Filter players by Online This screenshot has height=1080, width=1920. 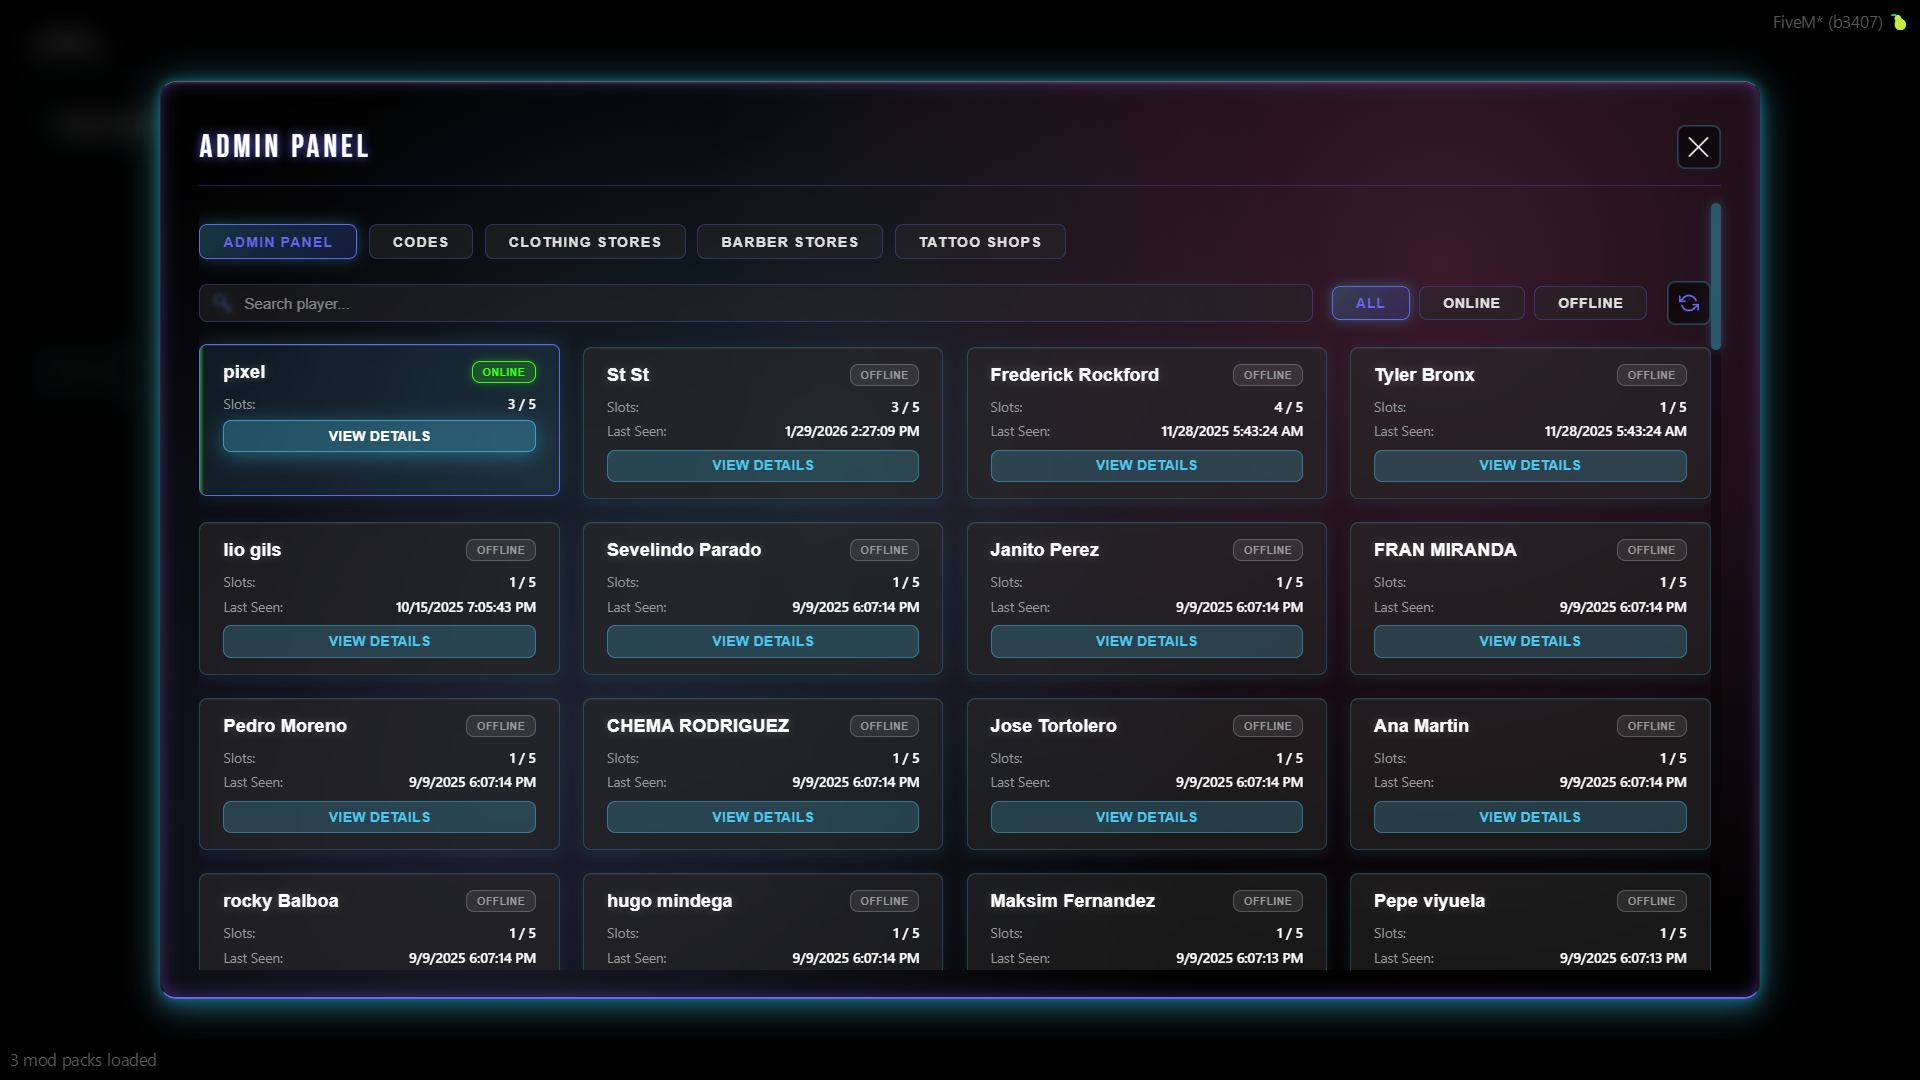click(1471, 303)
